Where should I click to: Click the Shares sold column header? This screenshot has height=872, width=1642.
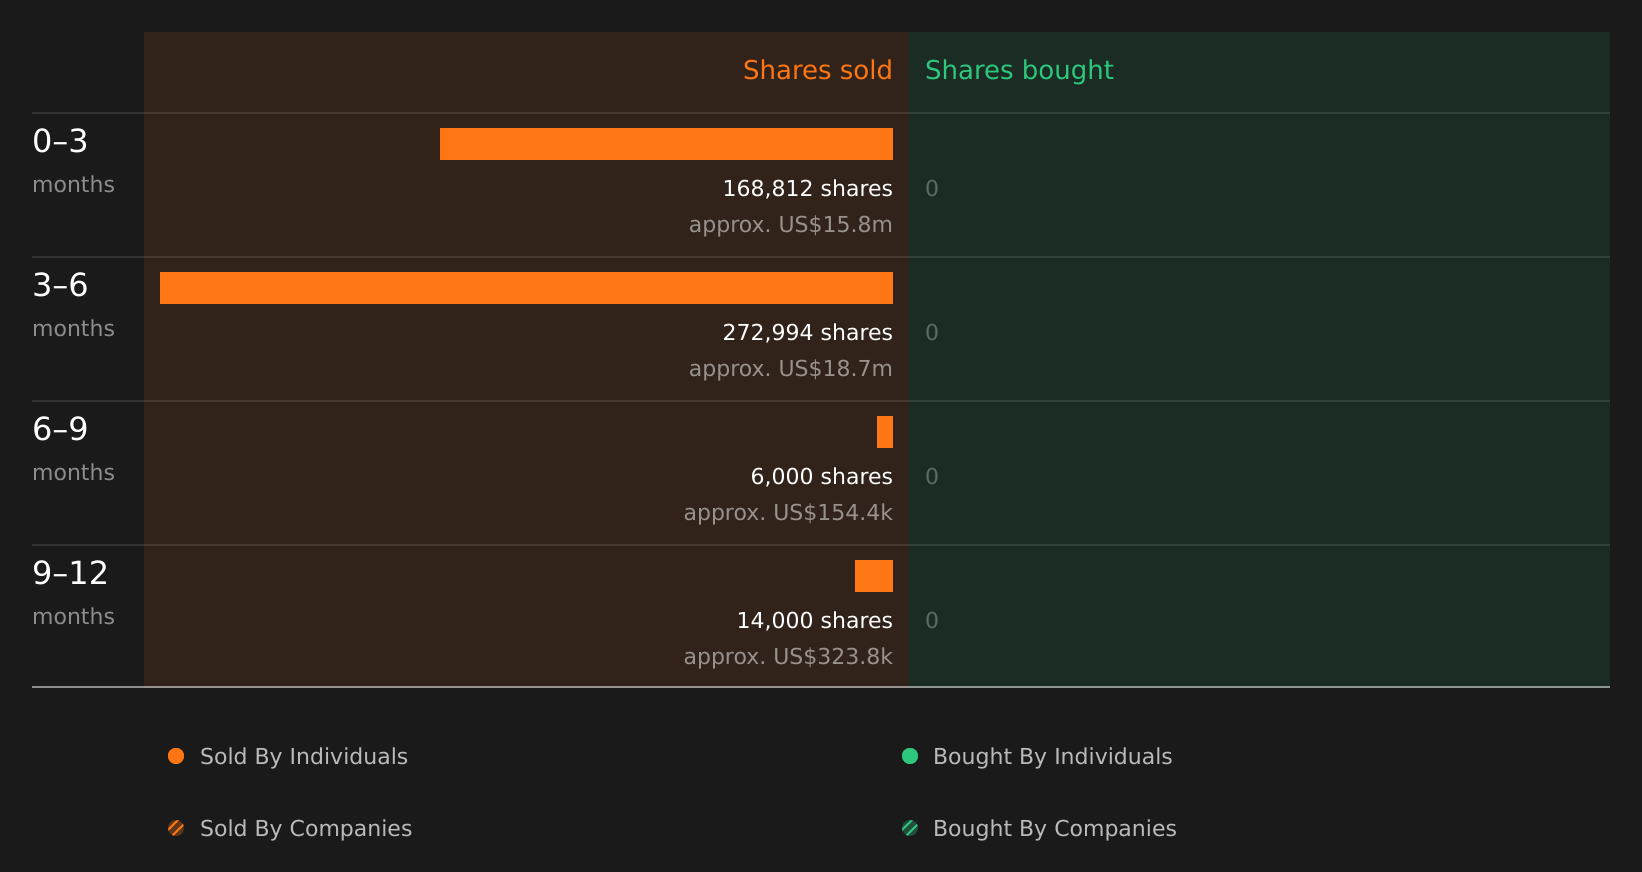coord(818,70)
